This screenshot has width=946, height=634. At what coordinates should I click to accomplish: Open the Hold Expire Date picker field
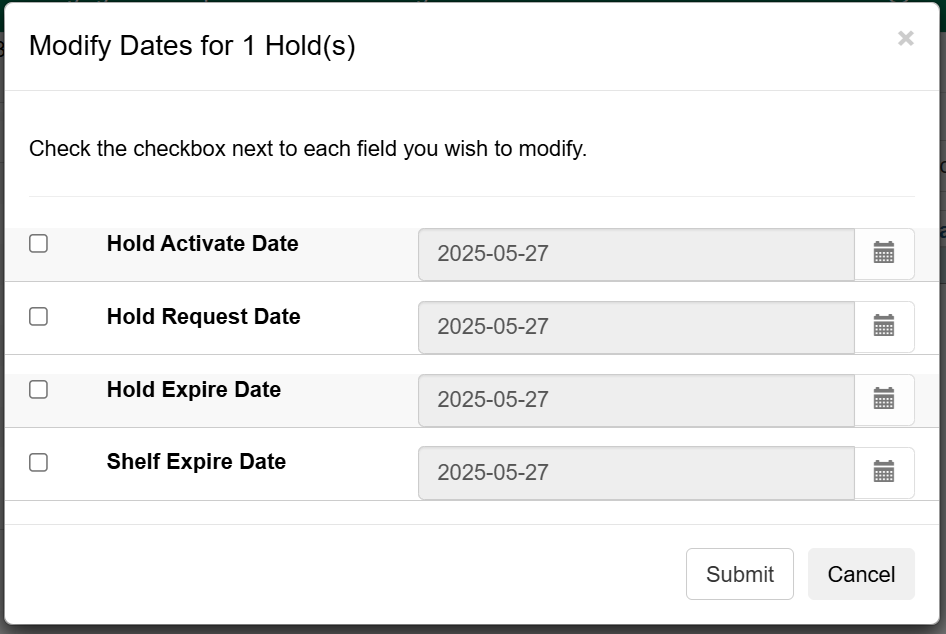click(x=636, y=399)
